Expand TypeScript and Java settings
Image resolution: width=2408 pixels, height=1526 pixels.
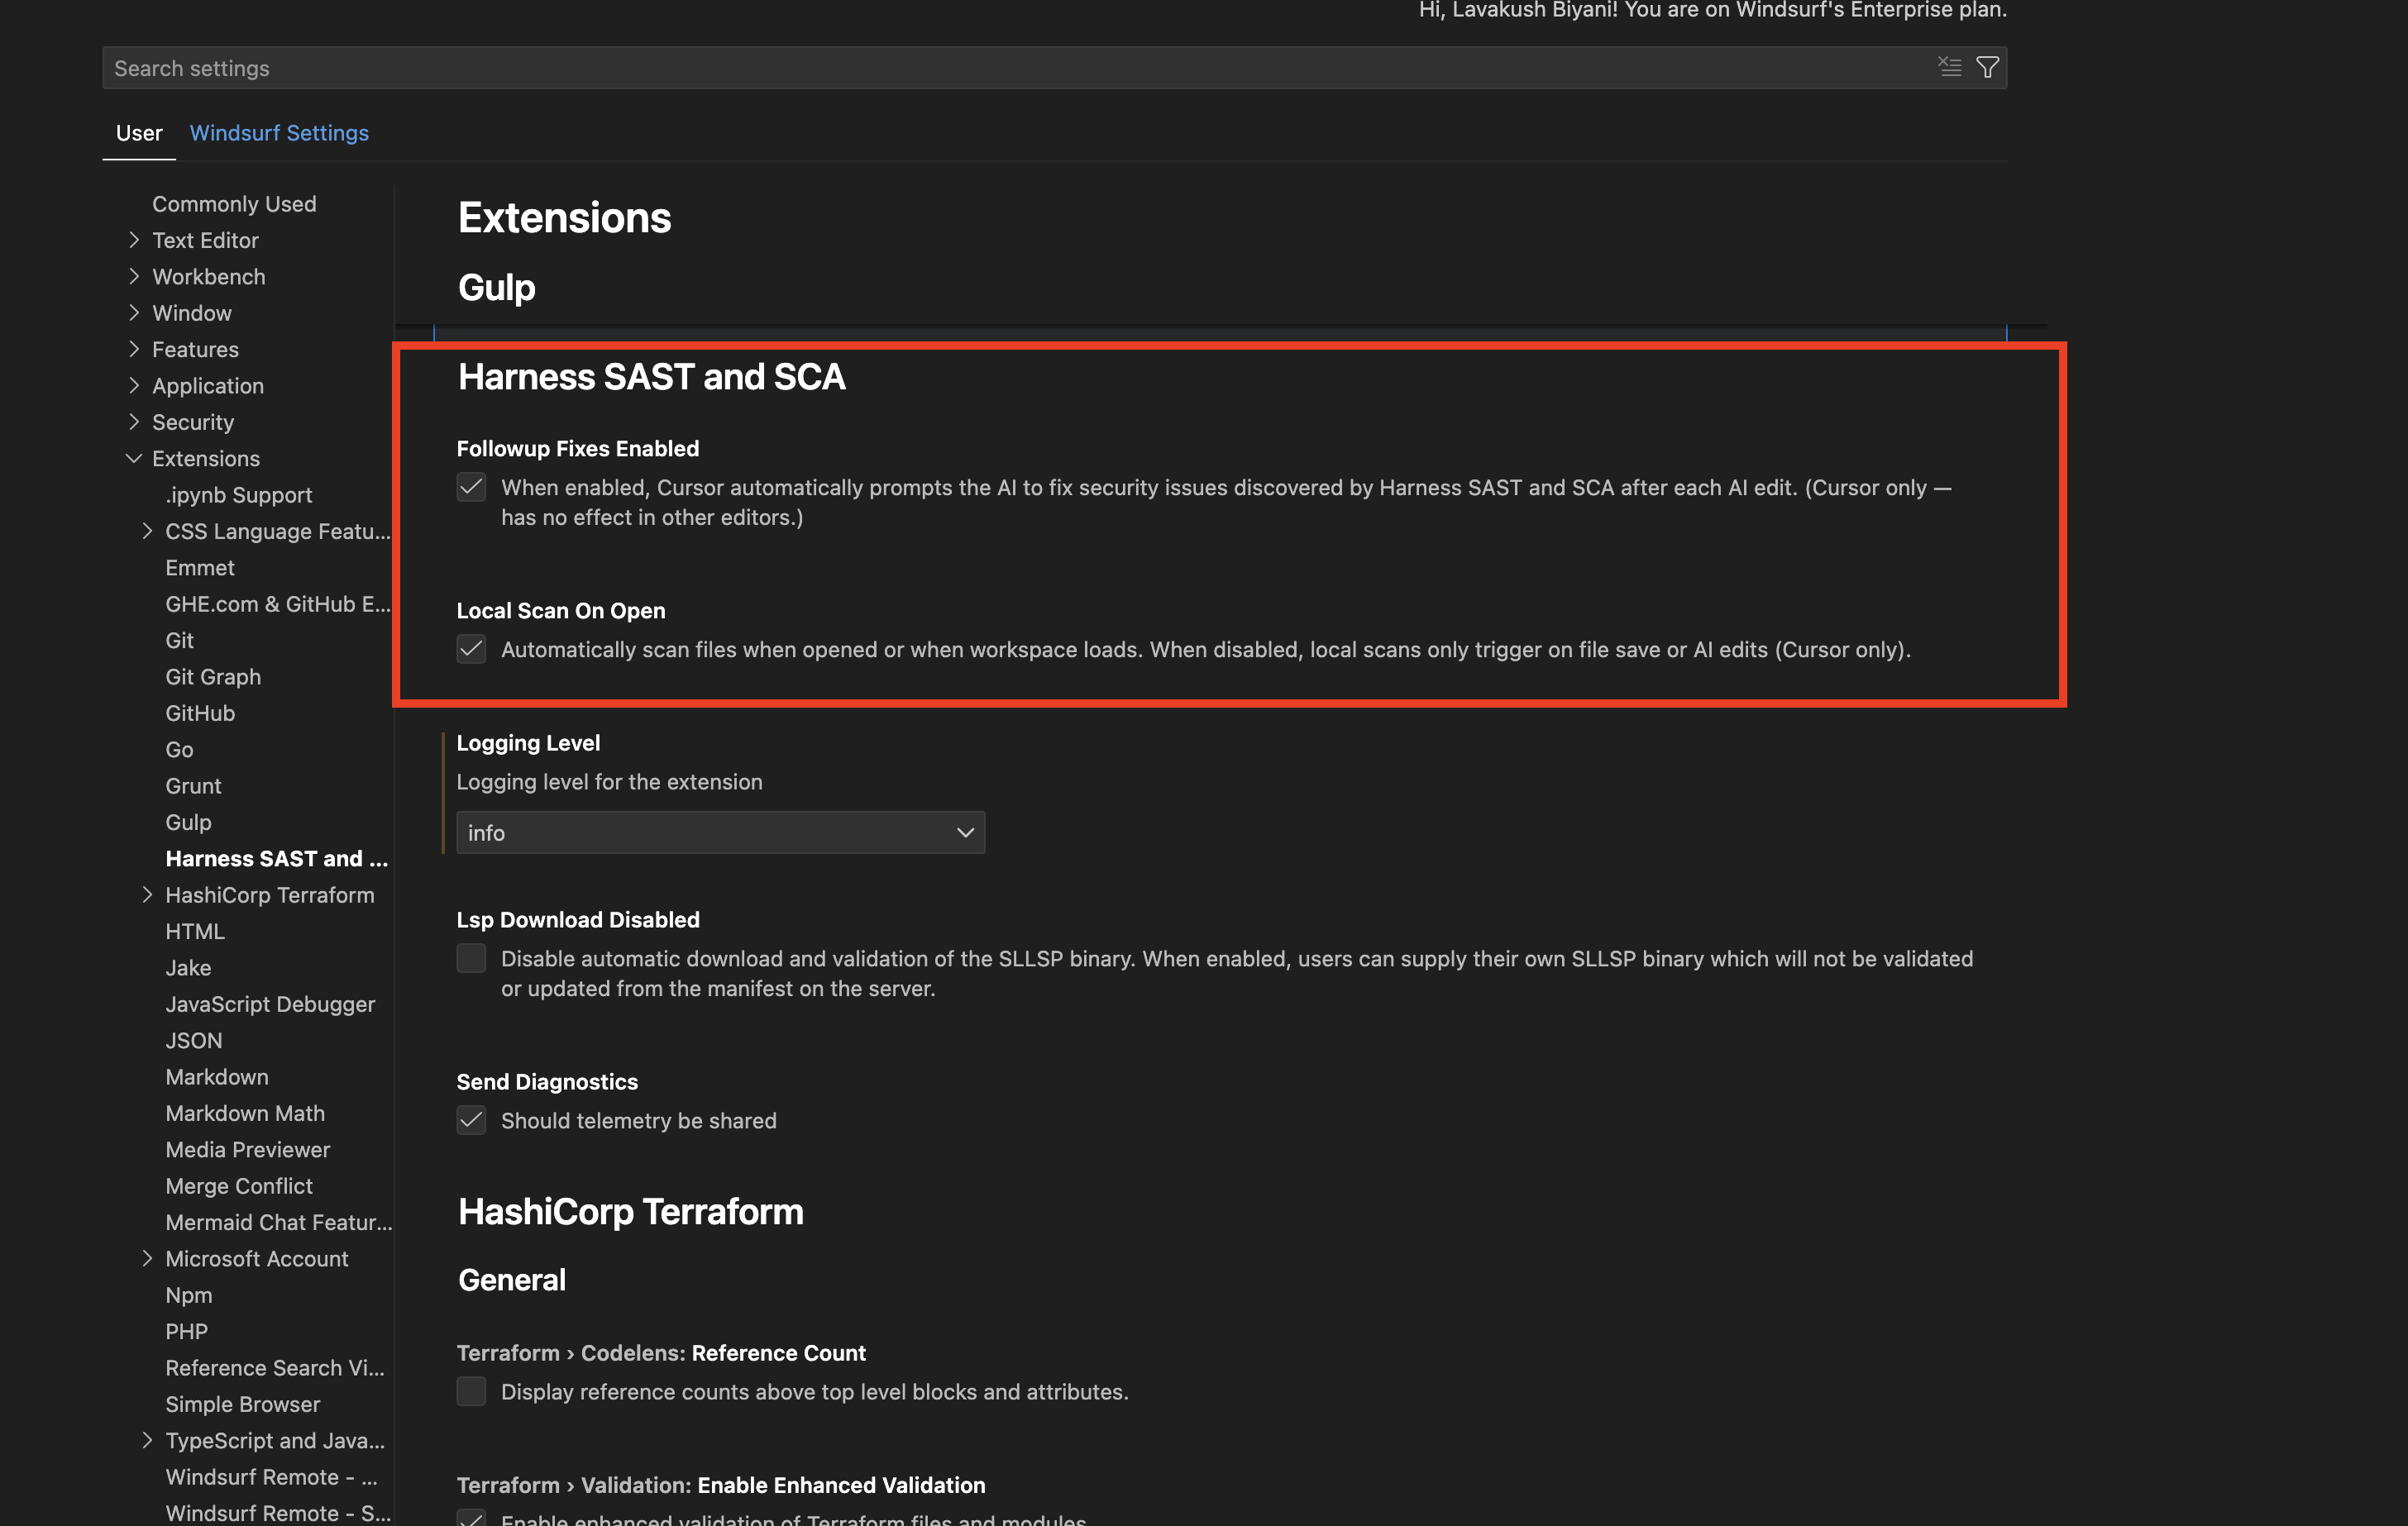149,1440
